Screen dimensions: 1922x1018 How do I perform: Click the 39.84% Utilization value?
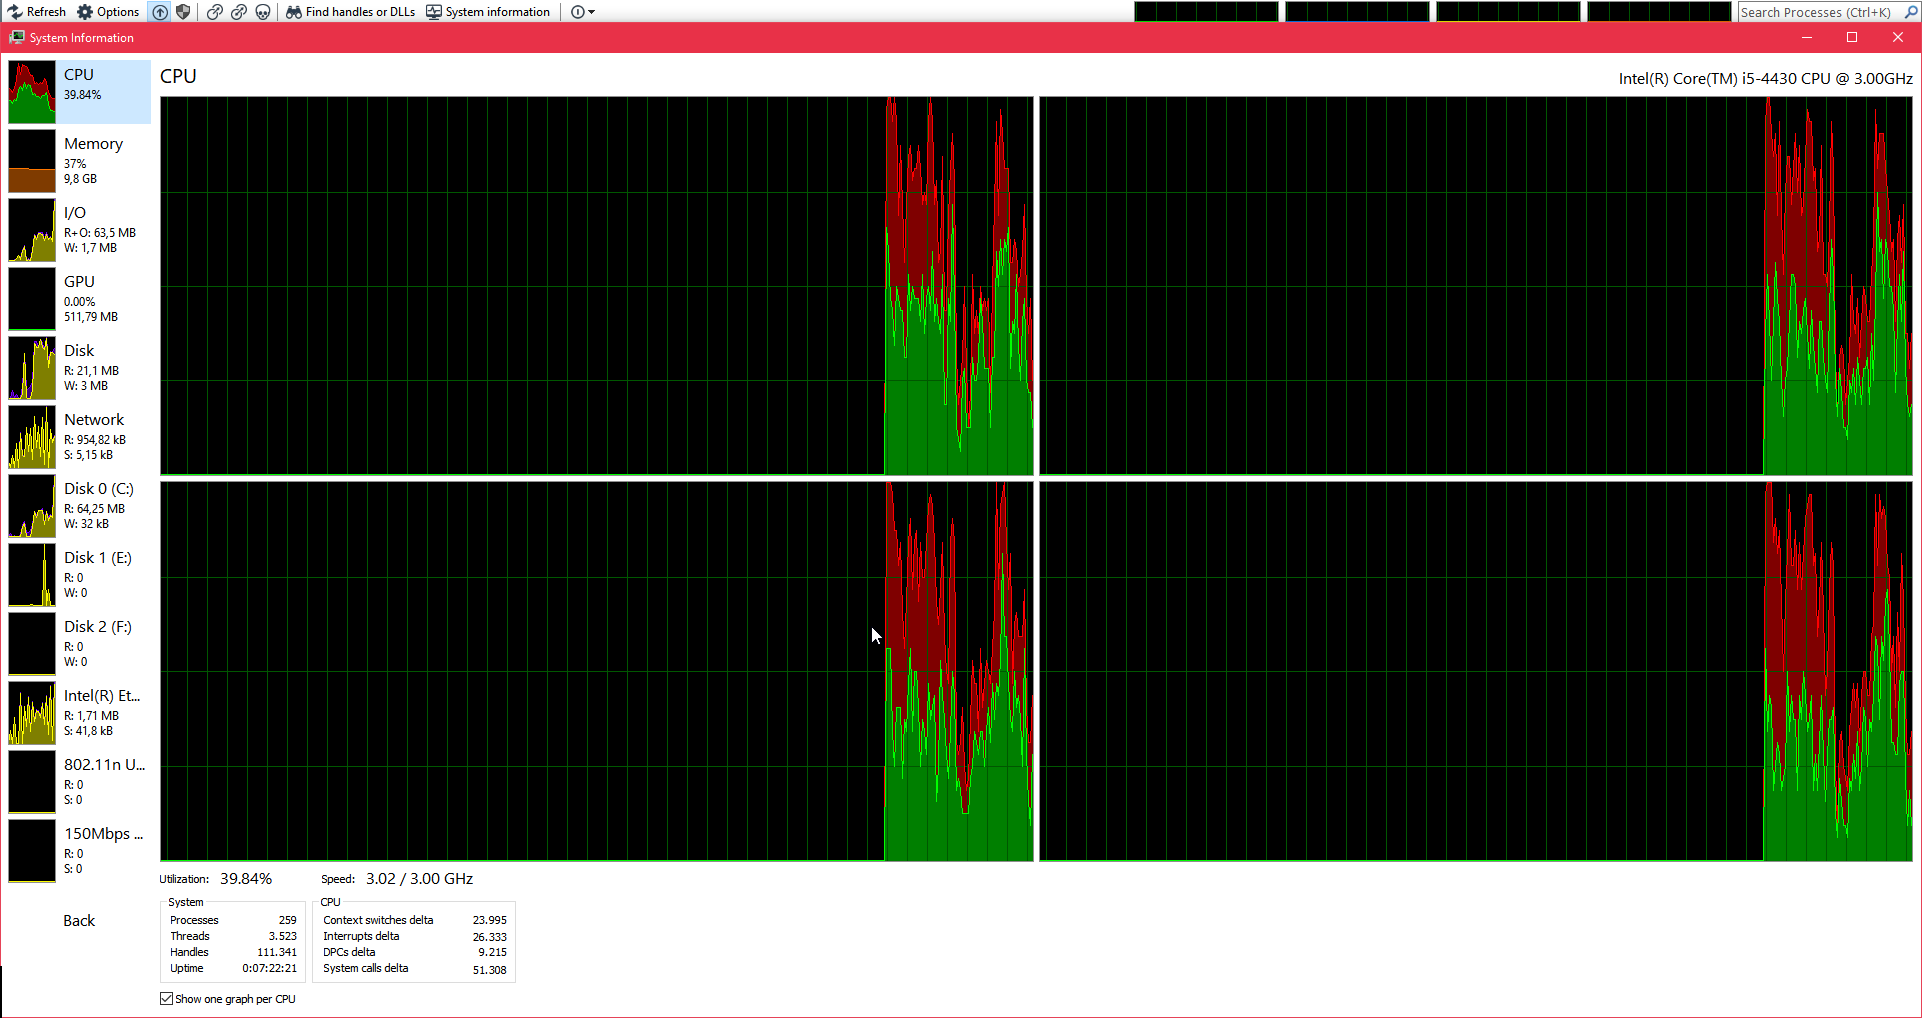[x=246, y=879]
